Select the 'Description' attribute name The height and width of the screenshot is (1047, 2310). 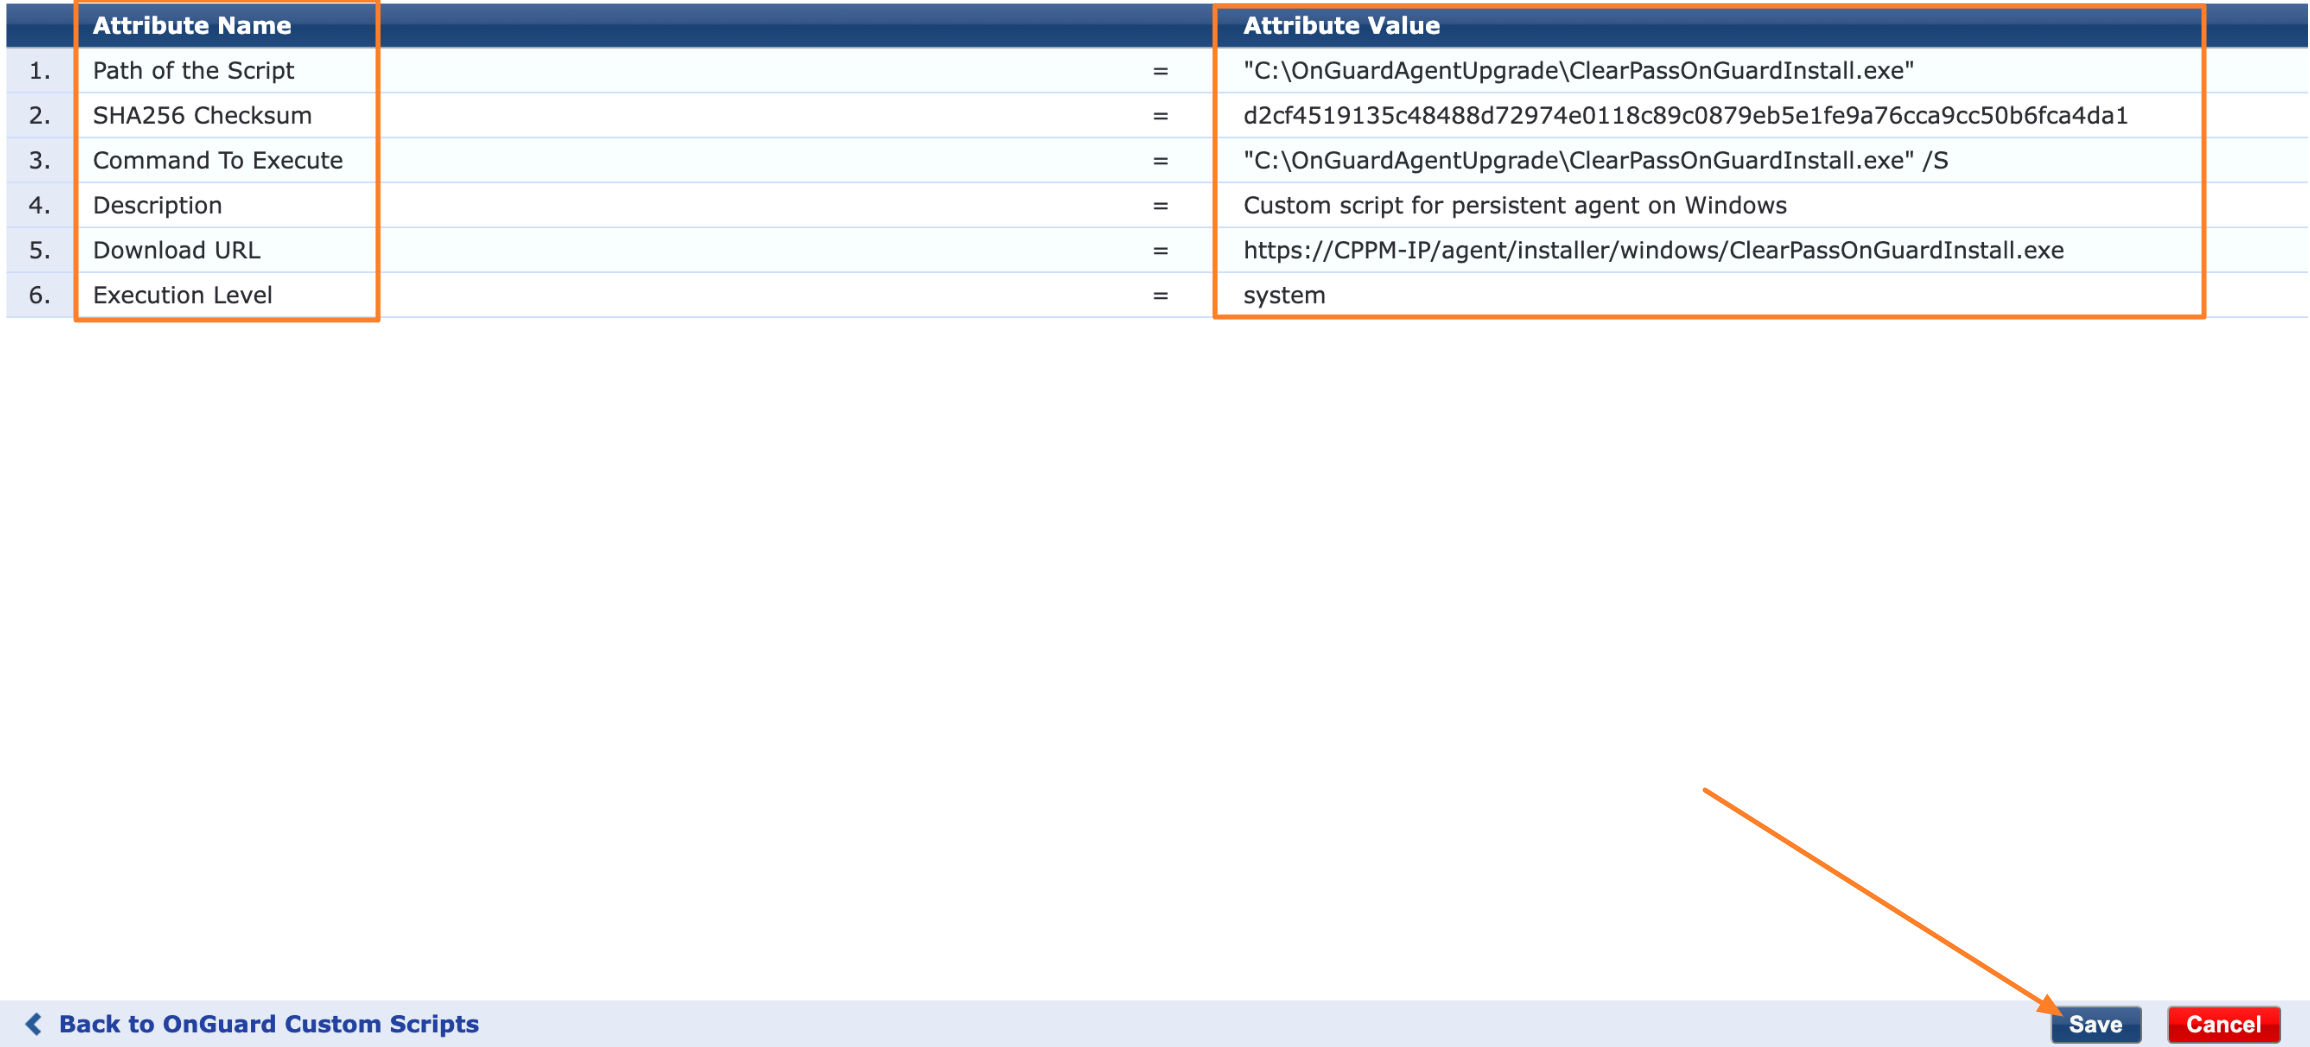[x=158, y=206]
